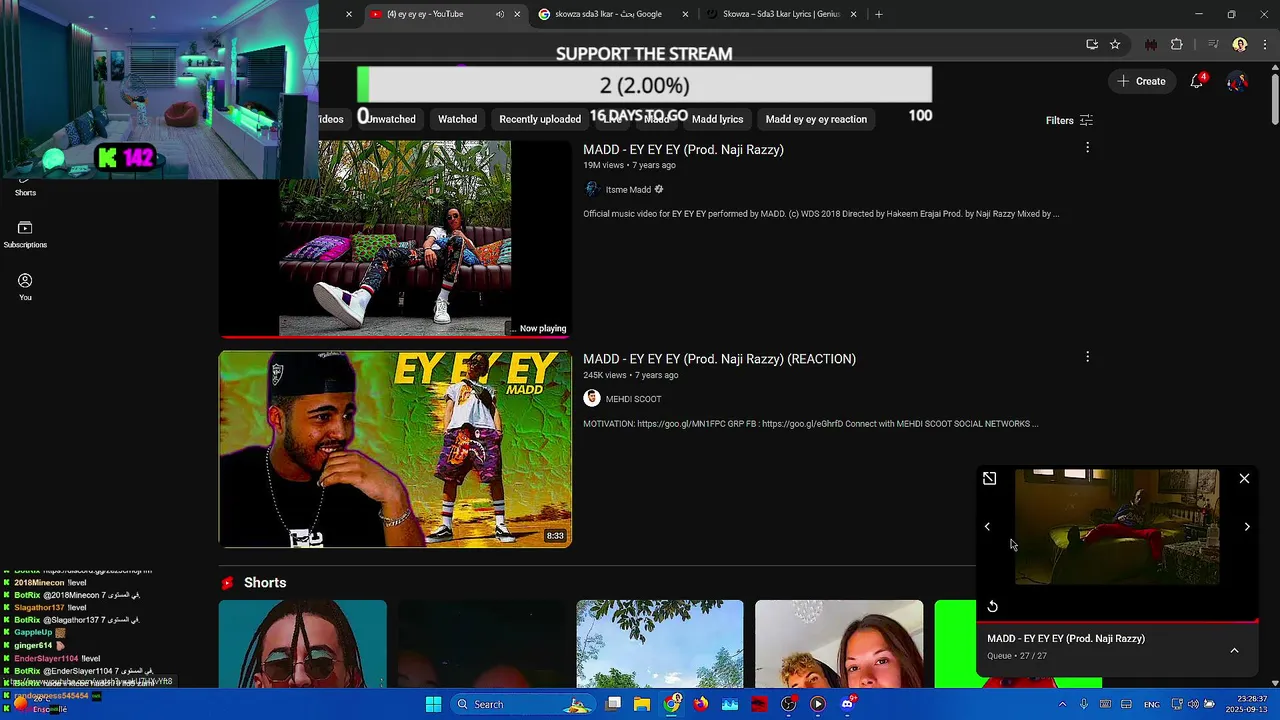
Task: Open the first Short with braided hair
Action: (303, 644)
